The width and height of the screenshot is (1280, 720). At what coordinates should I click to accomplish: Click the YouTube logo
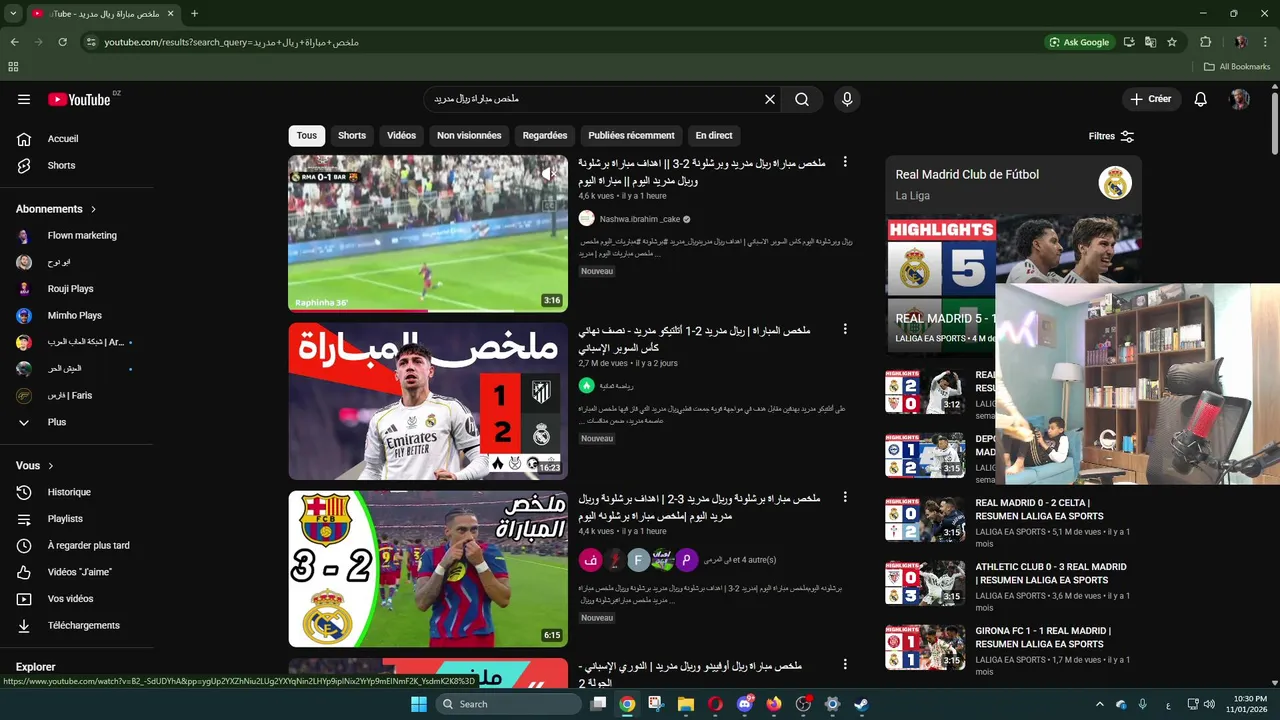coord(79,99)
